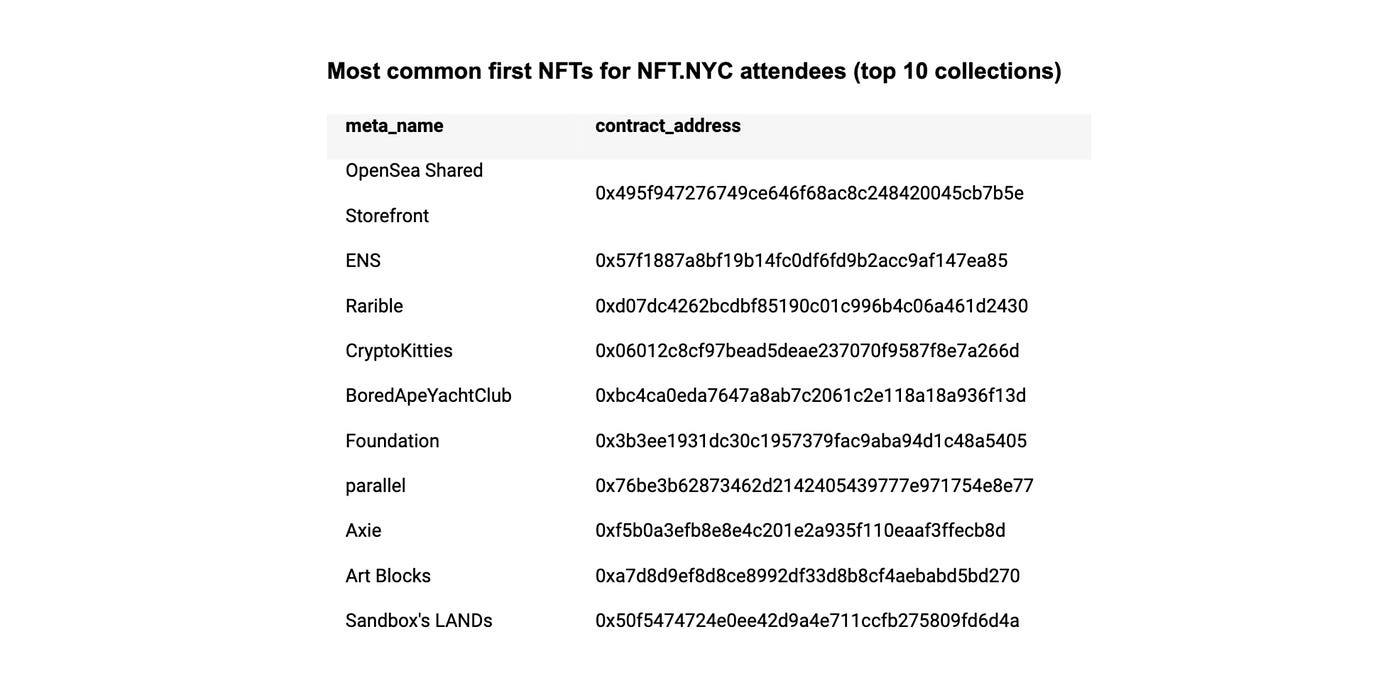The image size is (1400, 700).
Task: Select the parallel collection name
Action: tap(375, 486)
